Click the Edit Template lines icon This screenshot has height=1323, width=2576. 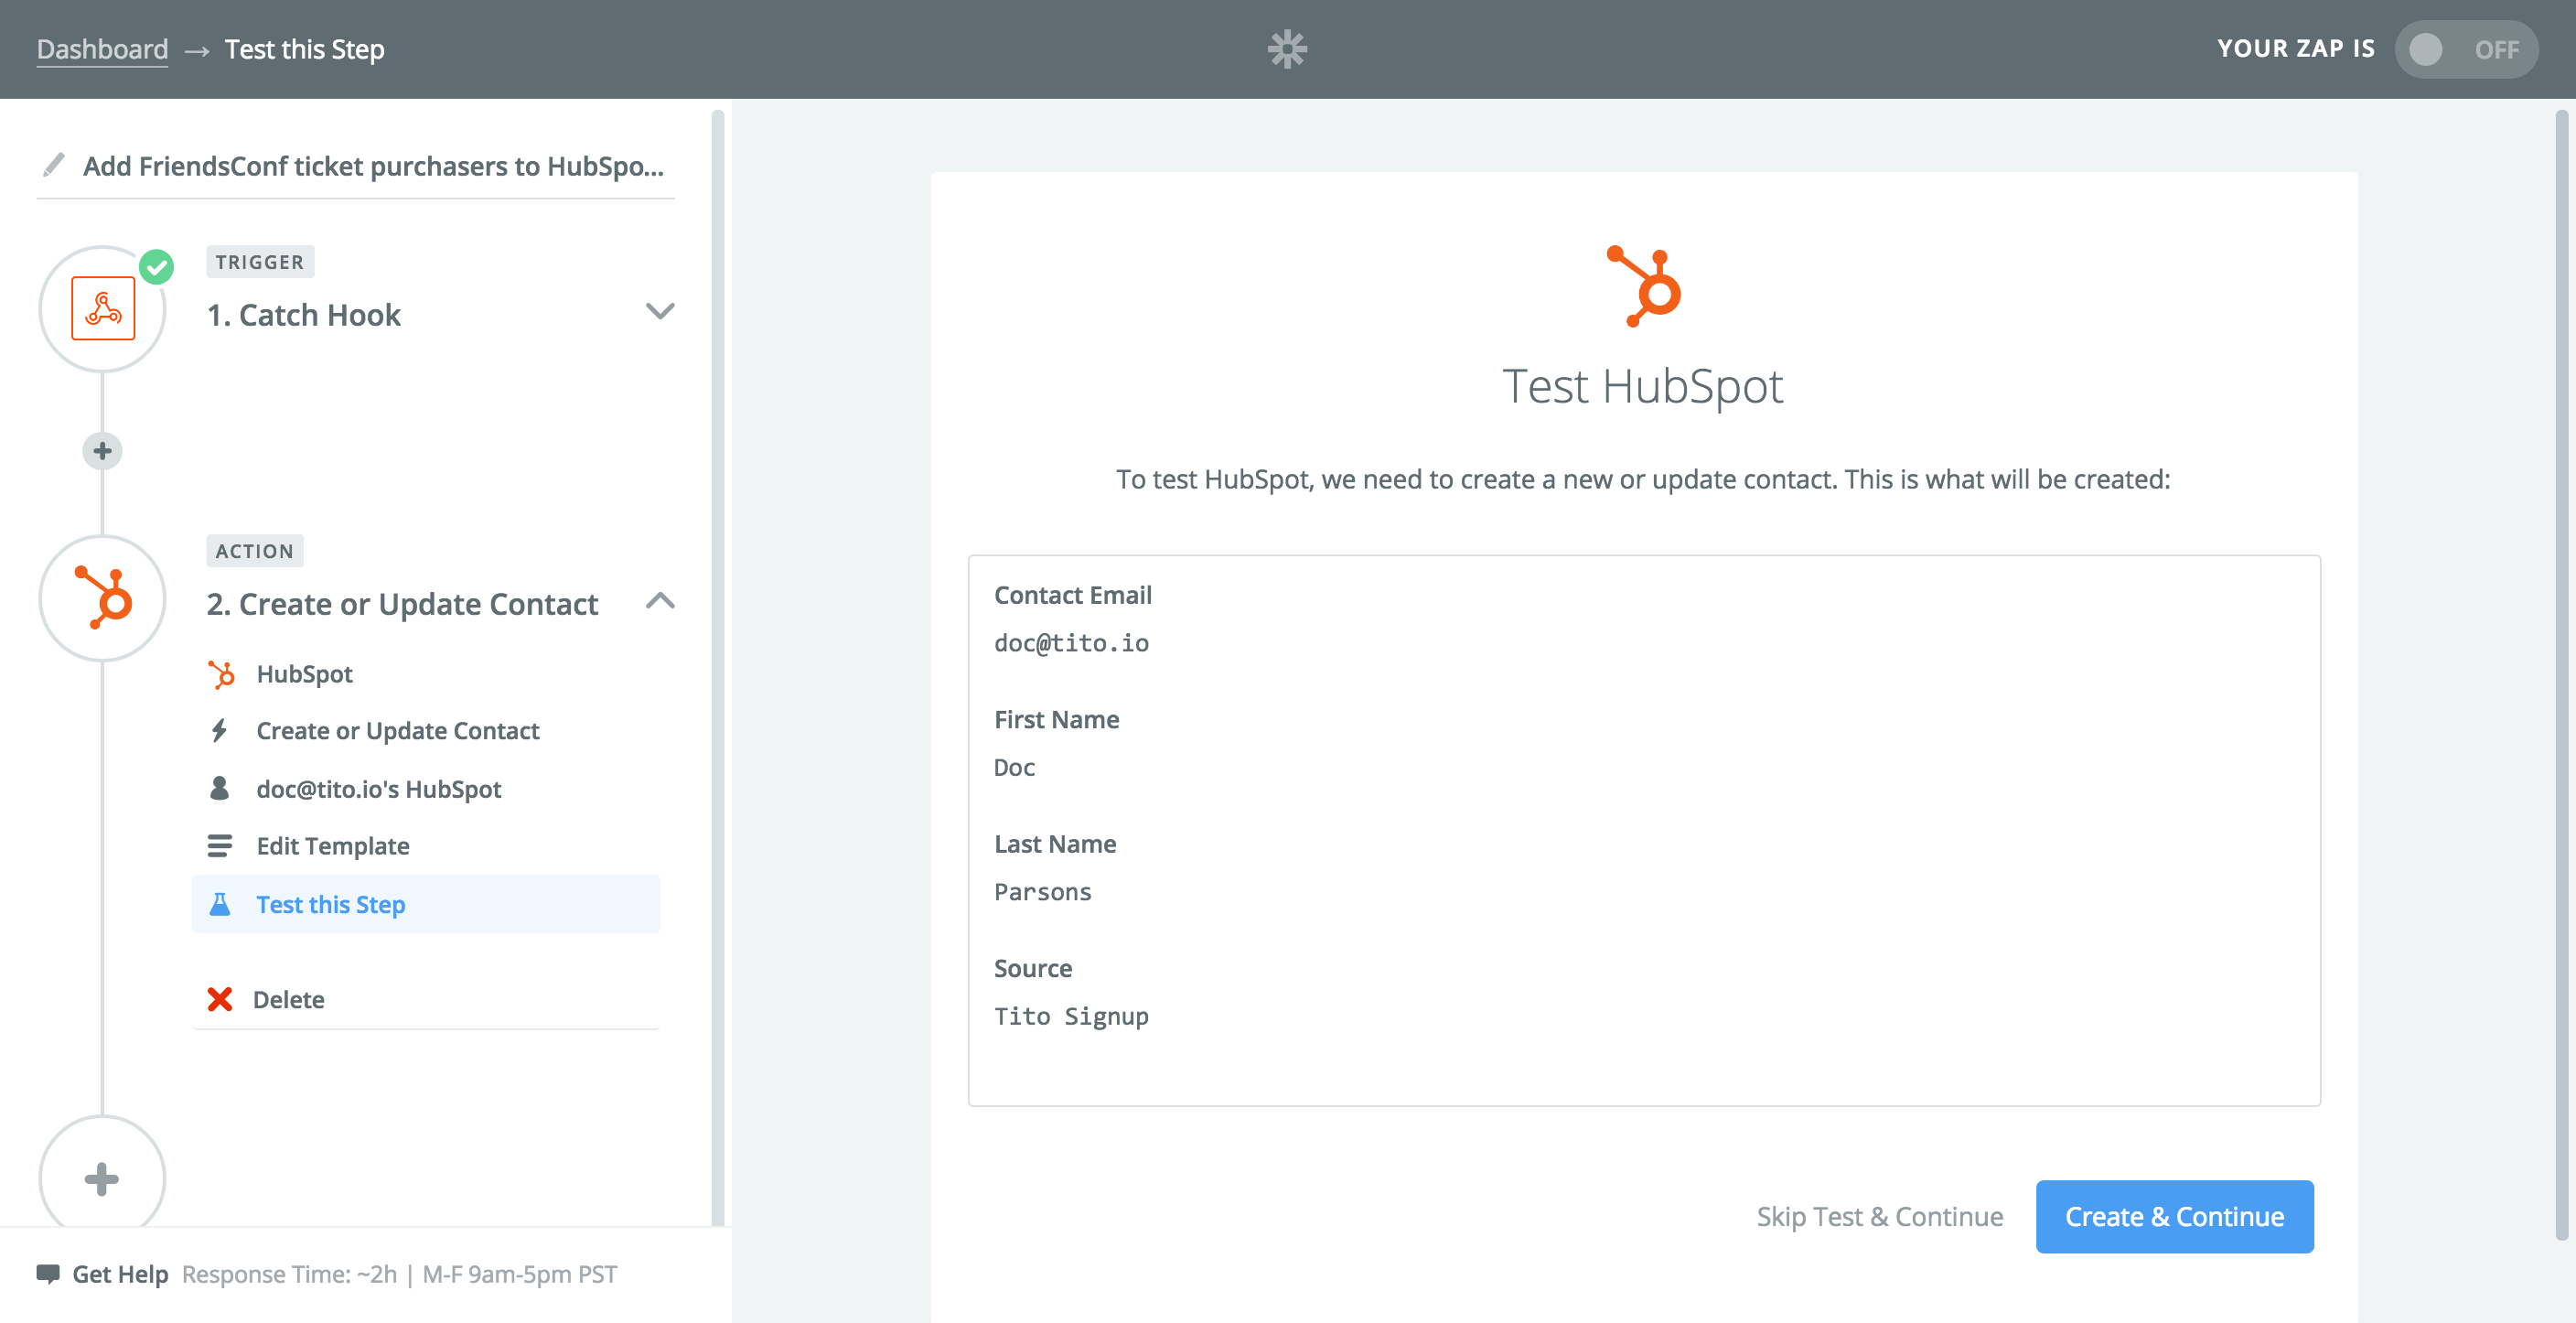click(219, 846)
